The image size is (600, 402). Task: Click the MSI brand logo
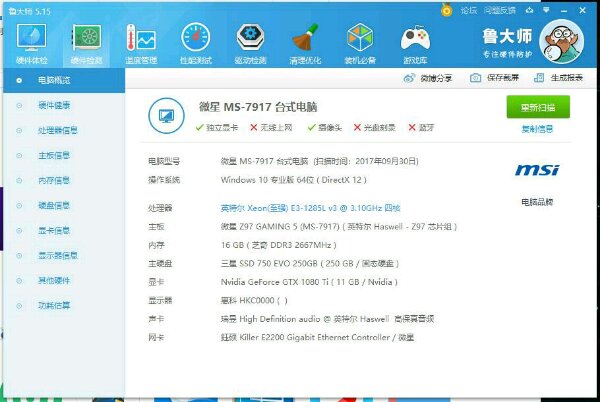[537, 170]
